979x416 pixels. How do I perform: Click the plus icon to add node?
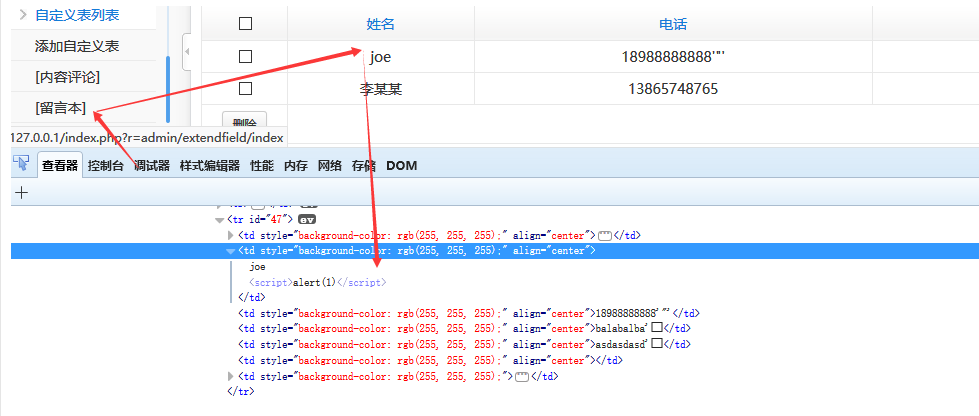pos(21,192)
